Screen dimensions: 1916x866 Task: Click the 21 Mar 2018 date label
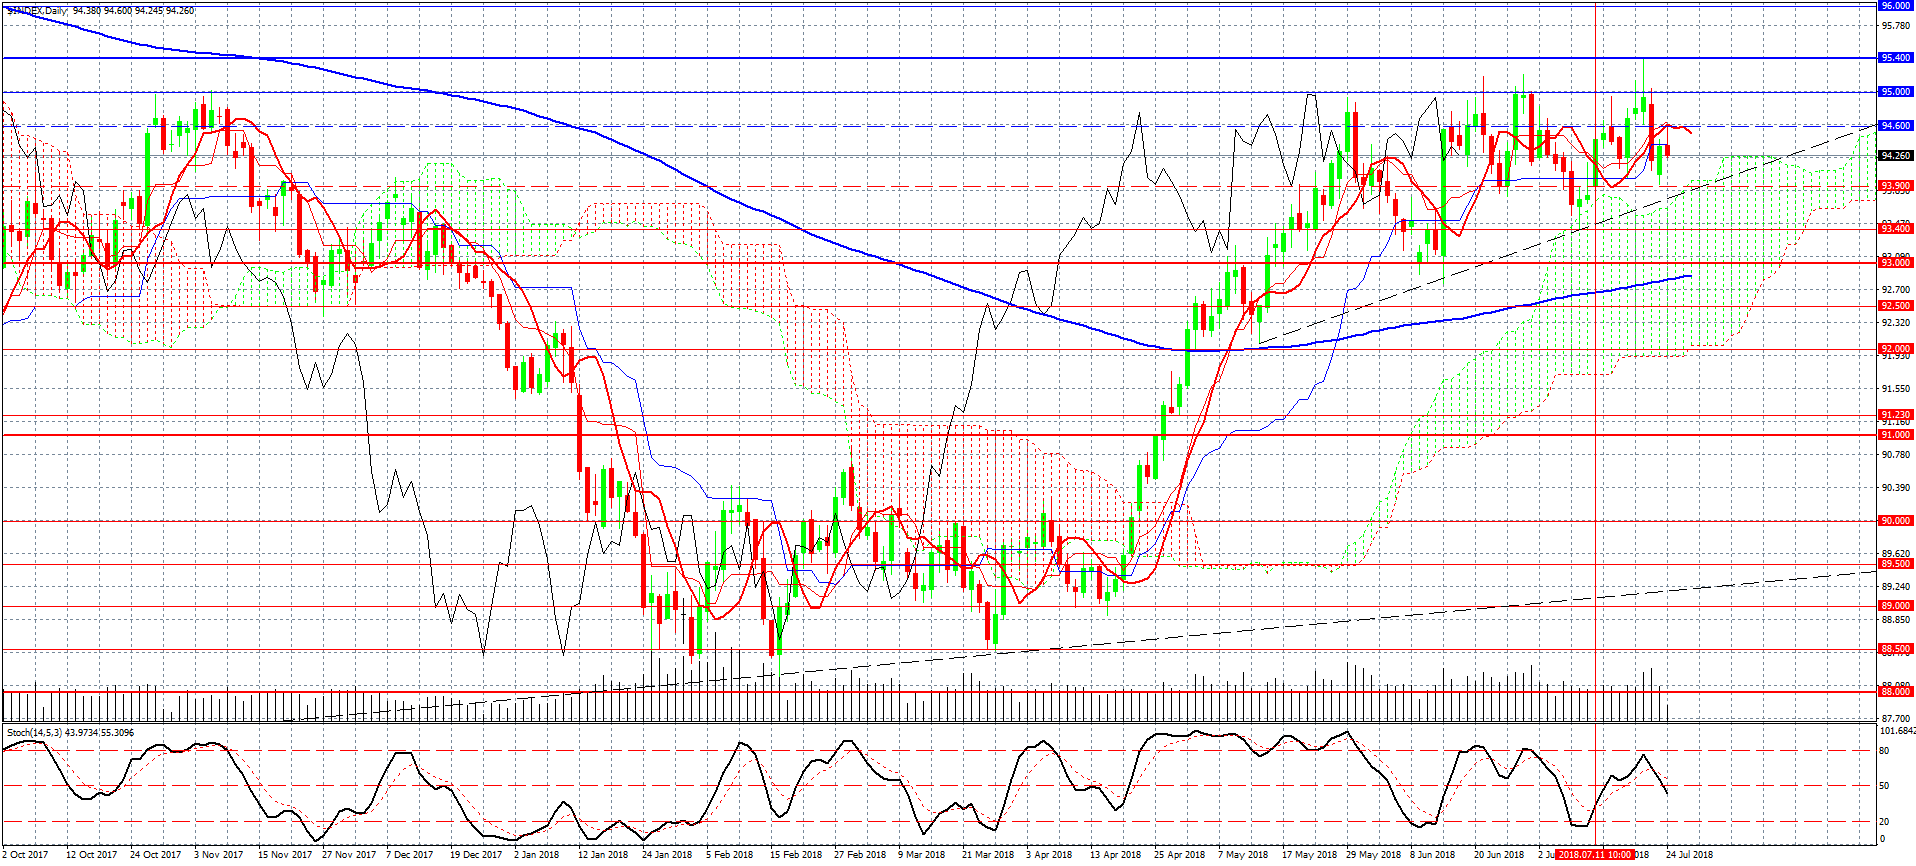(987, 855)
